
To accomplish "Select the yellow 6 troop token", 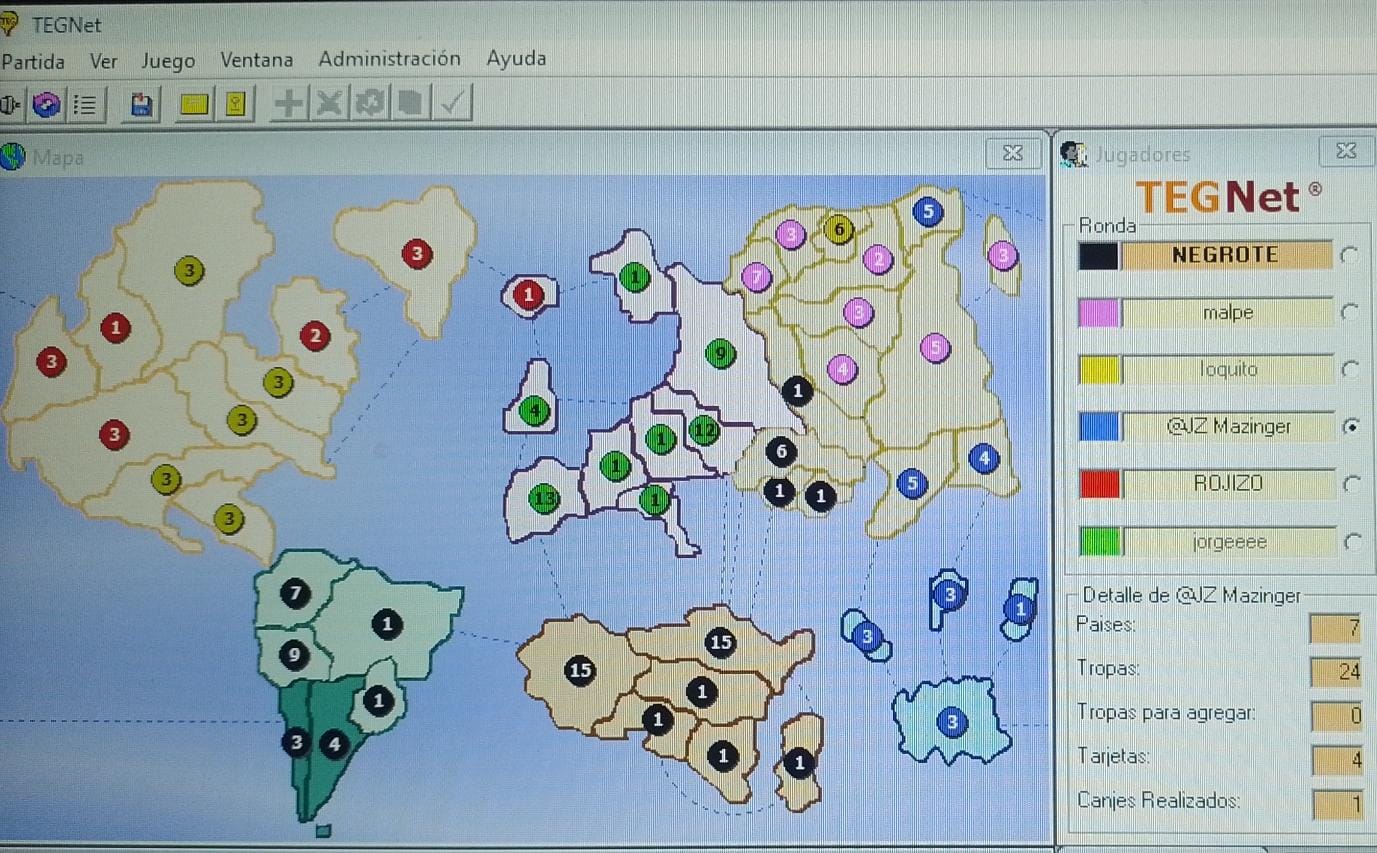I will pos(838,230).
